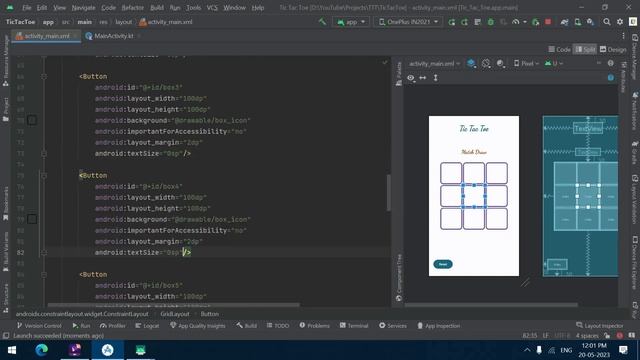Click the Select Design Surface layers icon

point(471,64)
